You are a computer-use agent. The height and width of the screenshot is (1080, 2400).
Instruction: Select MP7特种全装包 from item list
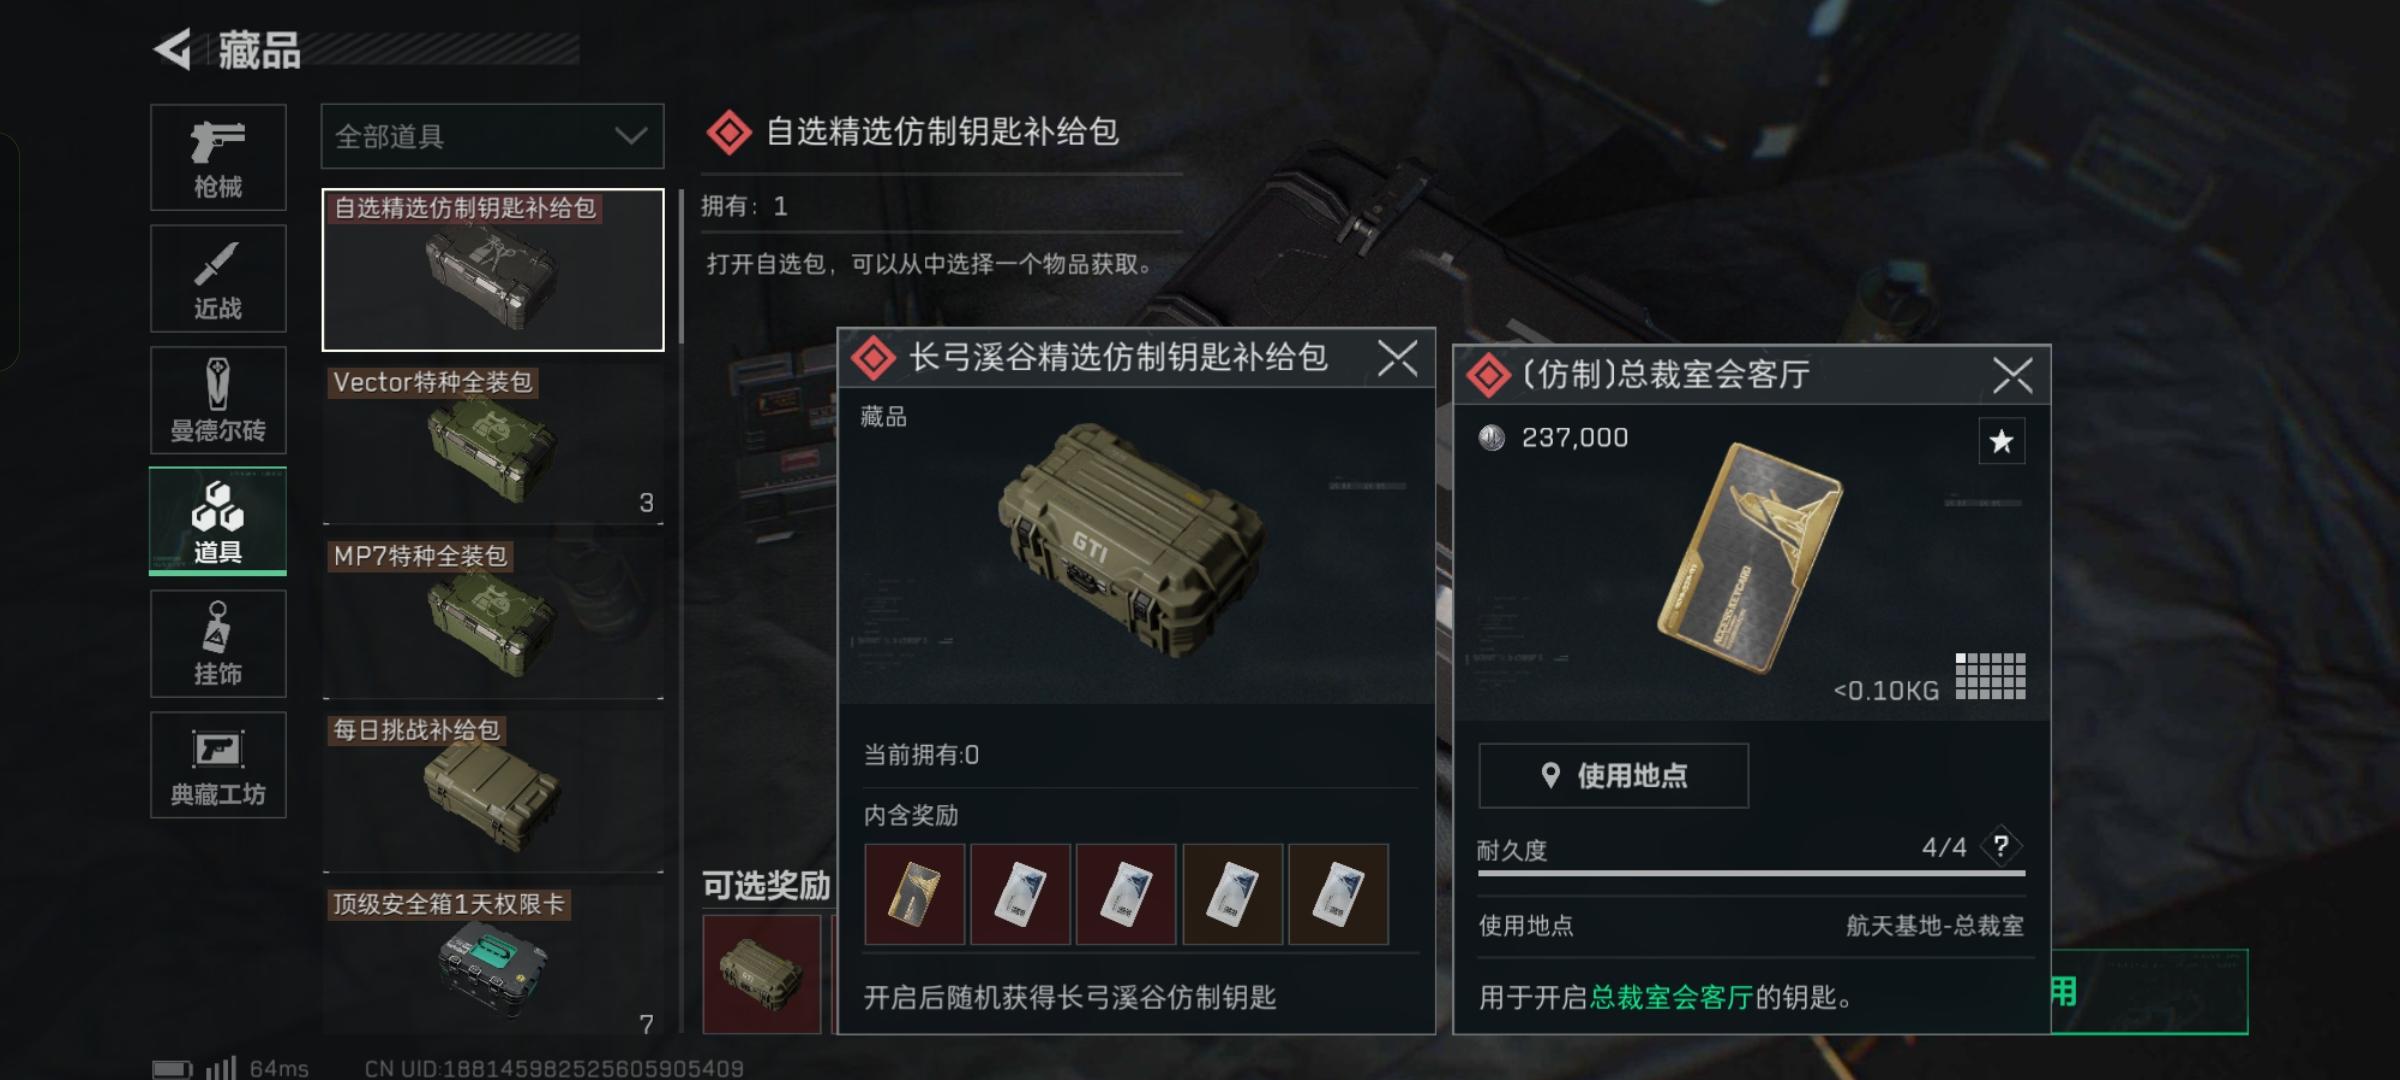point(493,618)
